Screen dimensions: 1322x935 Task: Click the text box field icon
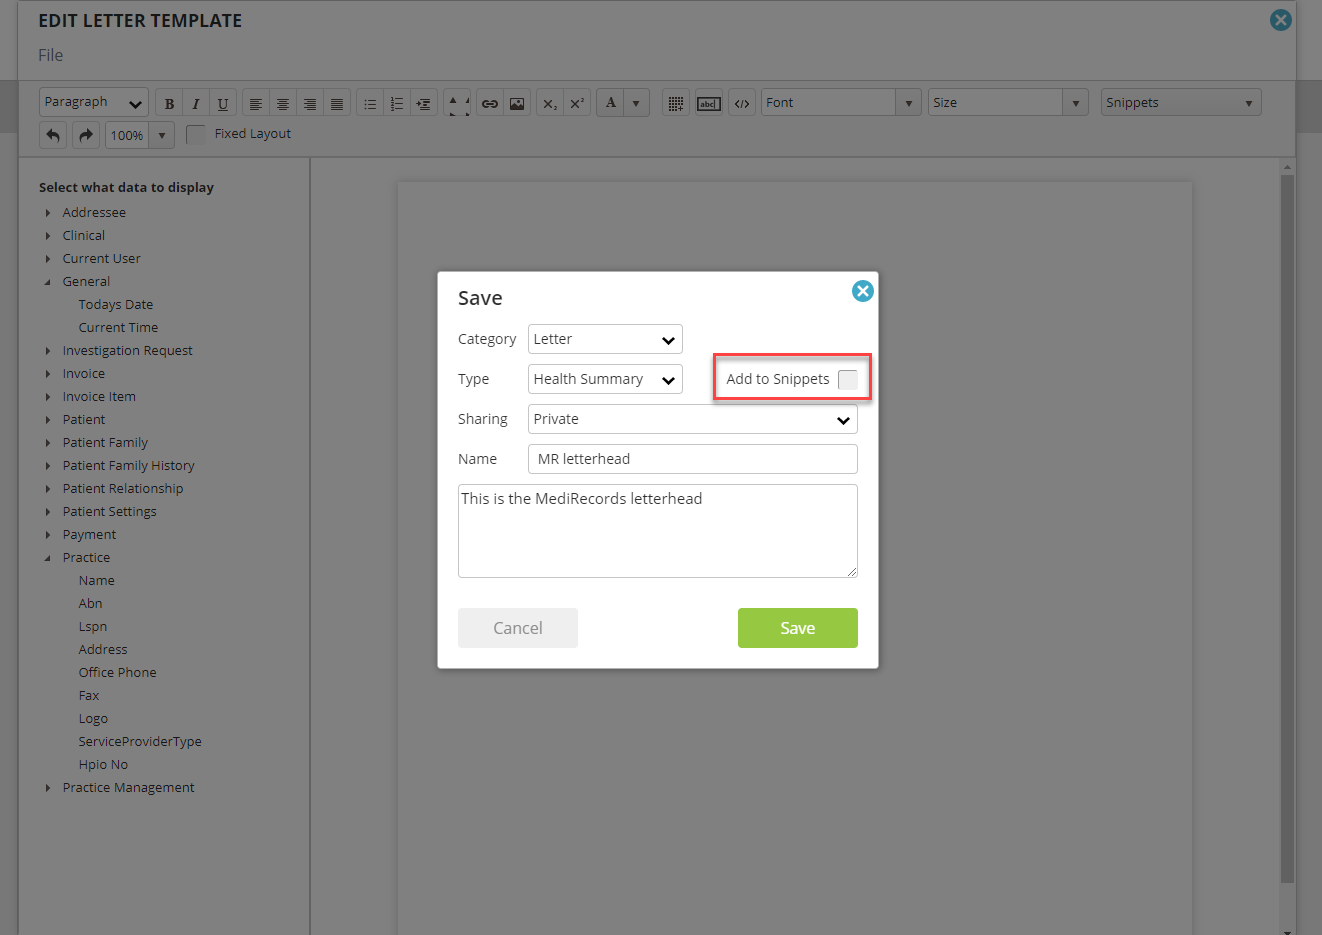(709, 103)
